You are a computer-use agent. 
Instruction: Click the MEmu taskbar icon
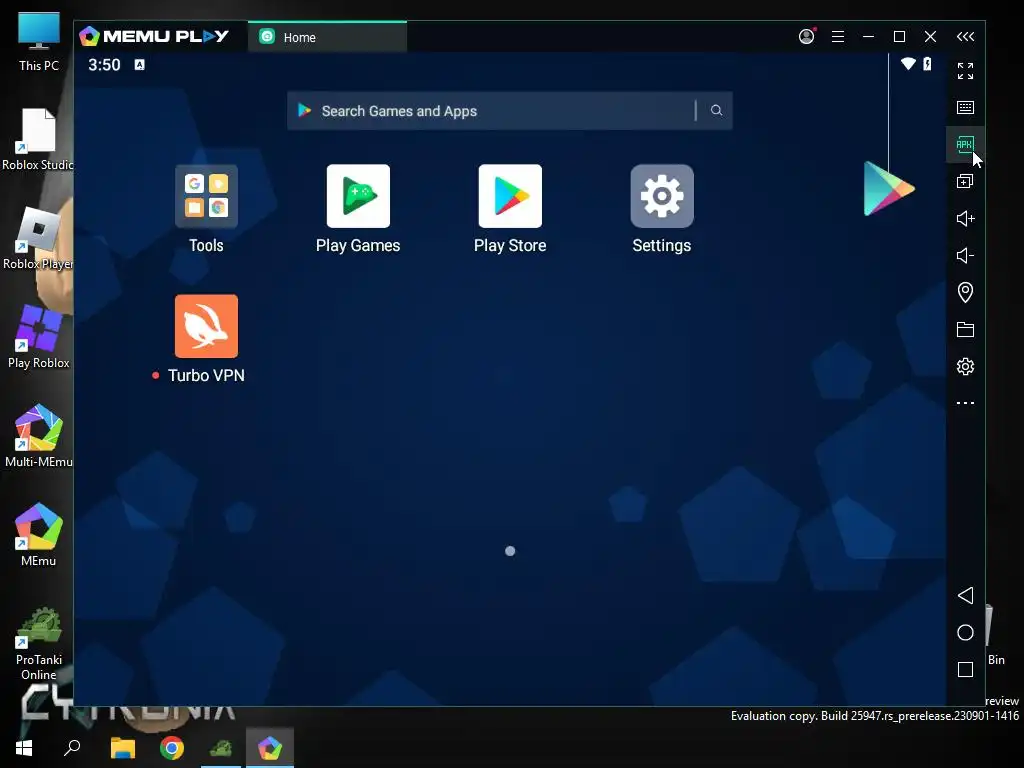(x=270, y=748)
